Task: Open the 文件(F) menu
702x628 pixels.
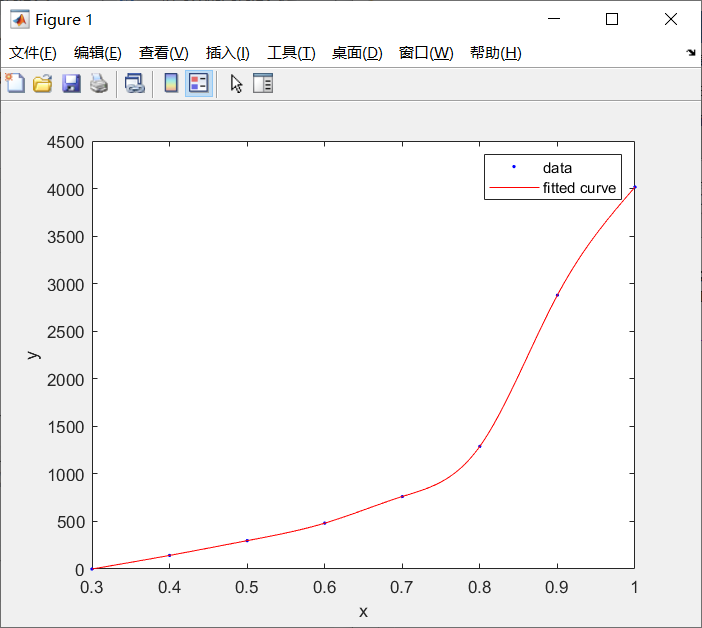Action: 33,53
